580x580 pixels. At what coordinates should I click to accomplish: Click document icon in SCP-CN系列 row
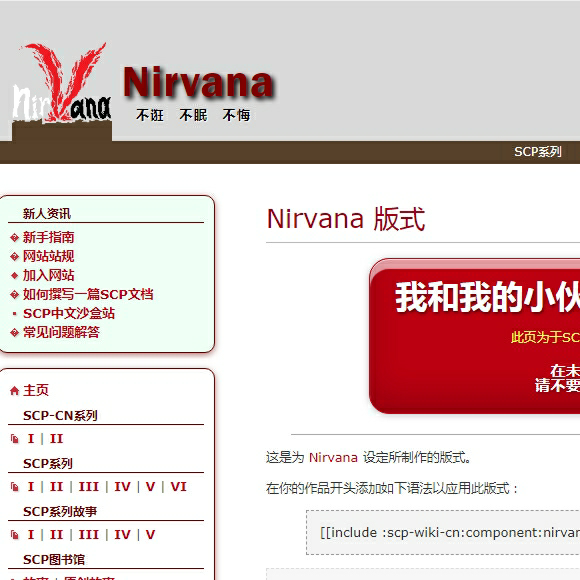coord(14,439)
